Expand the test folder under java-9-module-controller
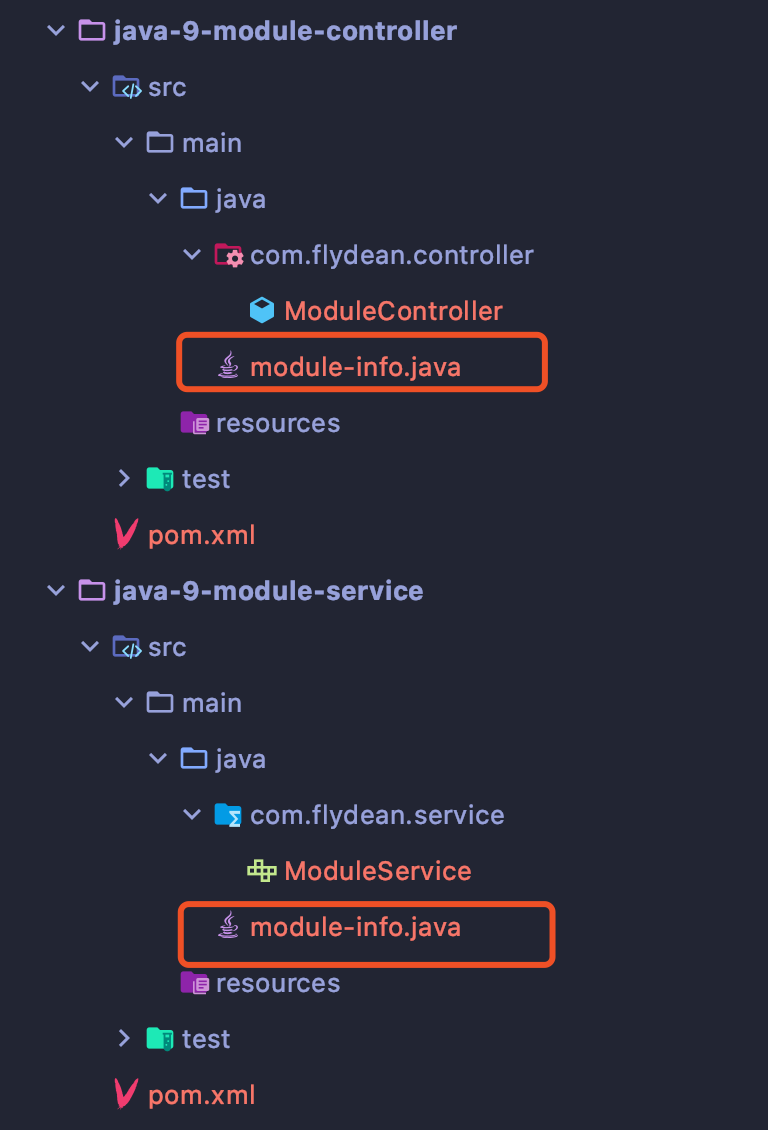The width and height of the screenshot is (768, 1130). pos(124,478)
